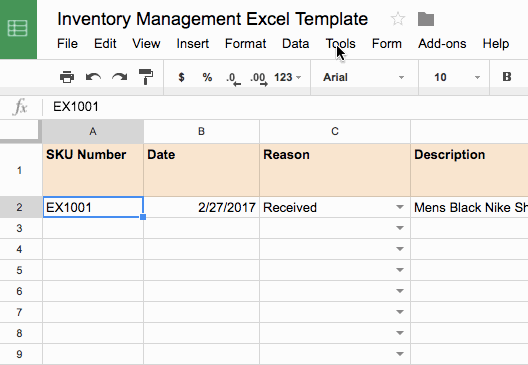The width and height of the screenshot is (528, 365).
Task: Open the File menu
Action: click(67, 43)
